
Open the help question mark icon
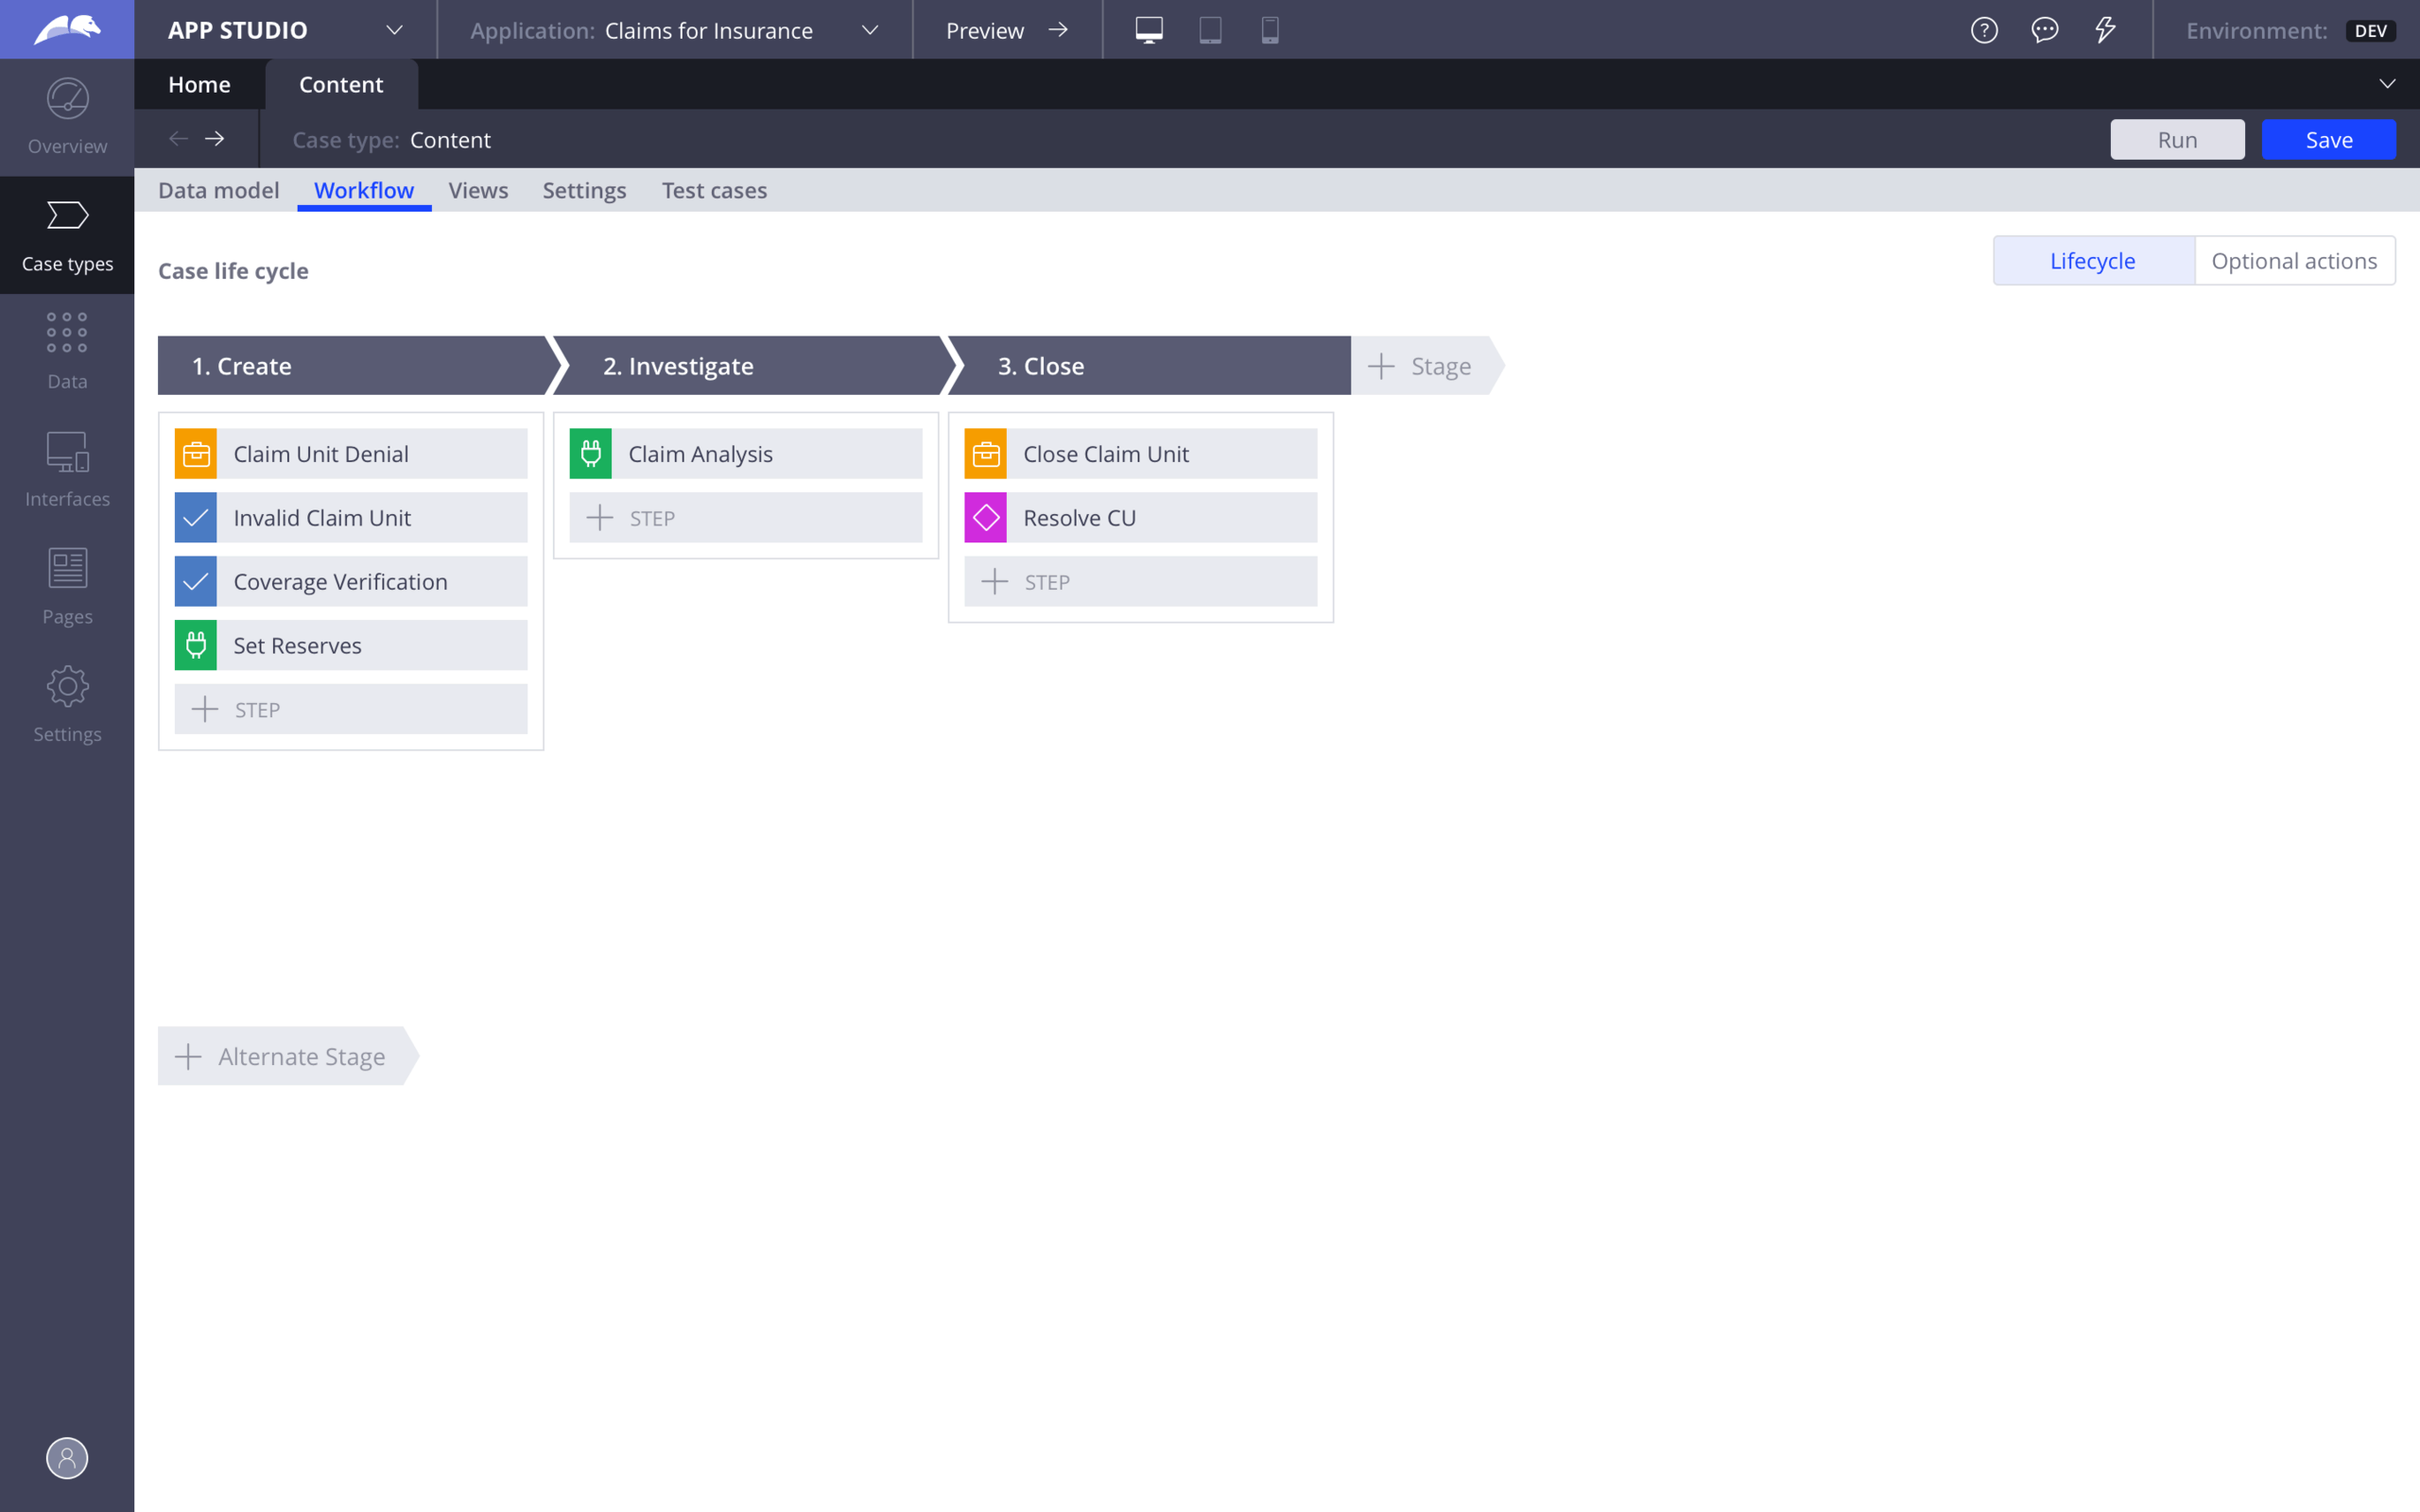(x=1984, y=30)
